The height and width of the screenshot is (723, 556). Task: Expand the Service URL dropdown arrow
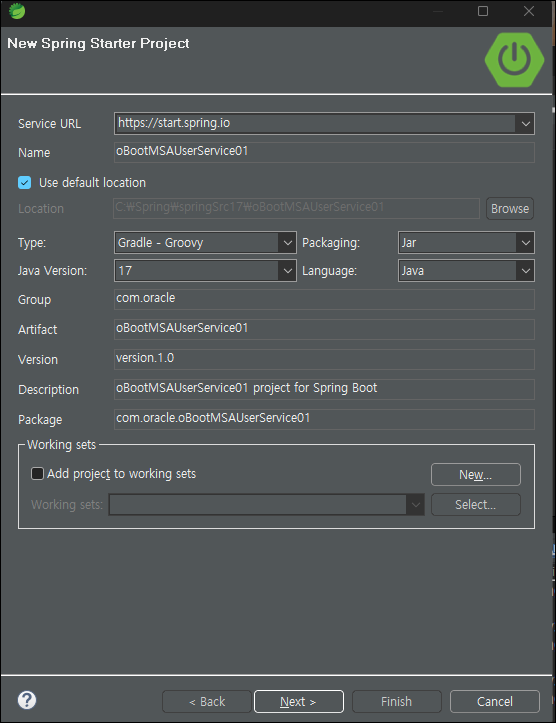(x=525, y=124)
